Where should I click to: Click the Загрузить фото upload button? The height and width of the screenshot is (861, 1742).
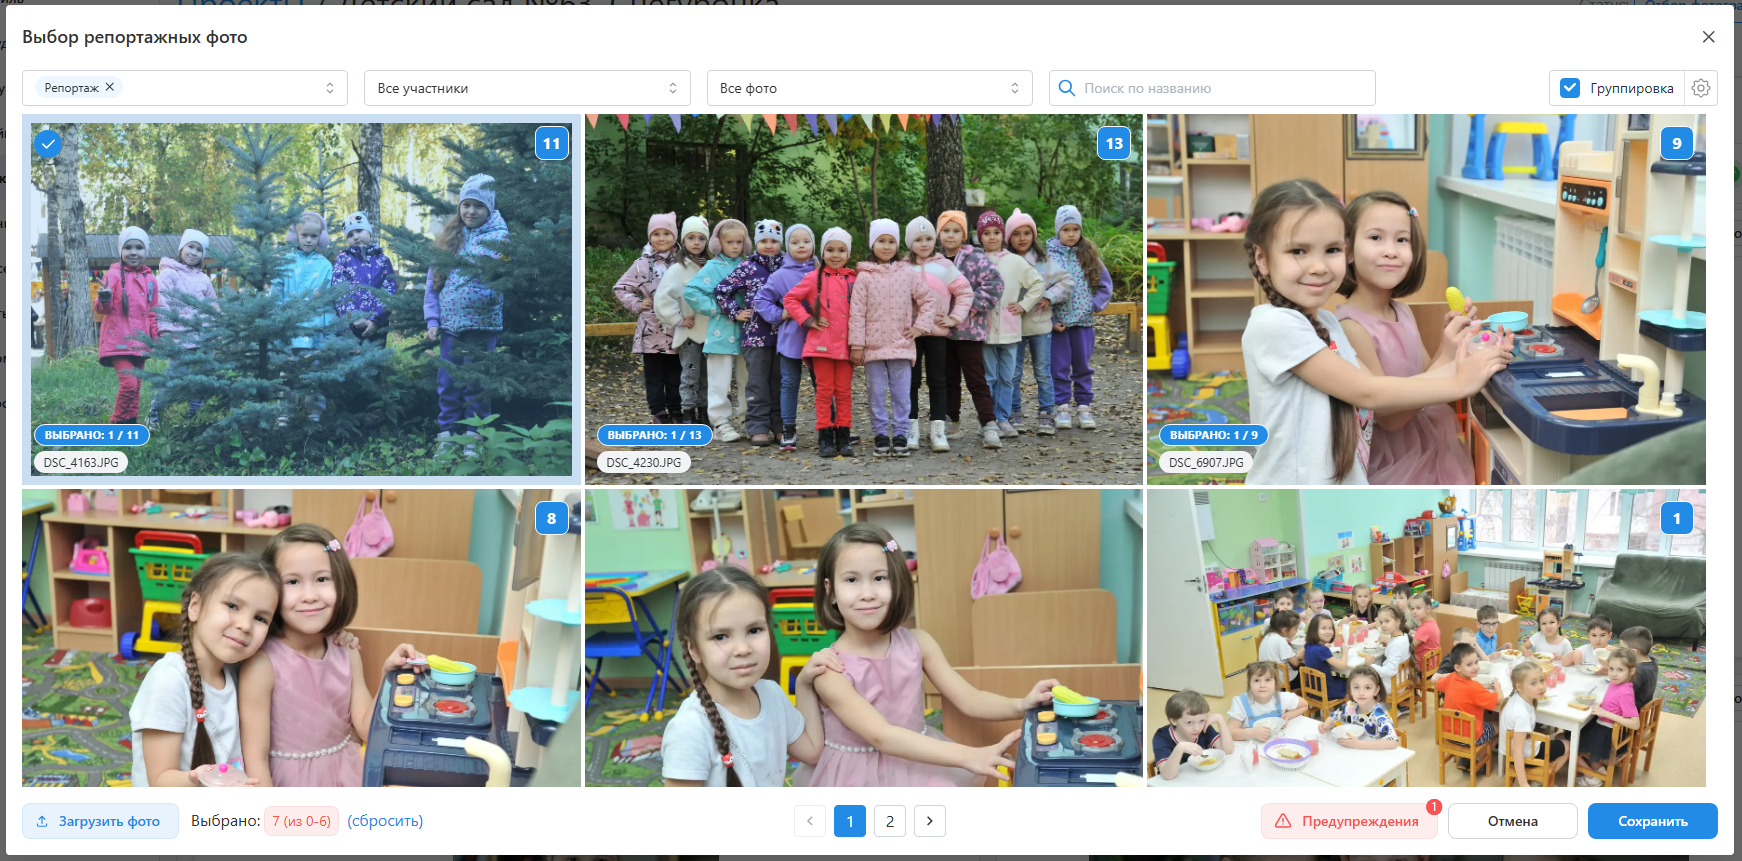100,821
